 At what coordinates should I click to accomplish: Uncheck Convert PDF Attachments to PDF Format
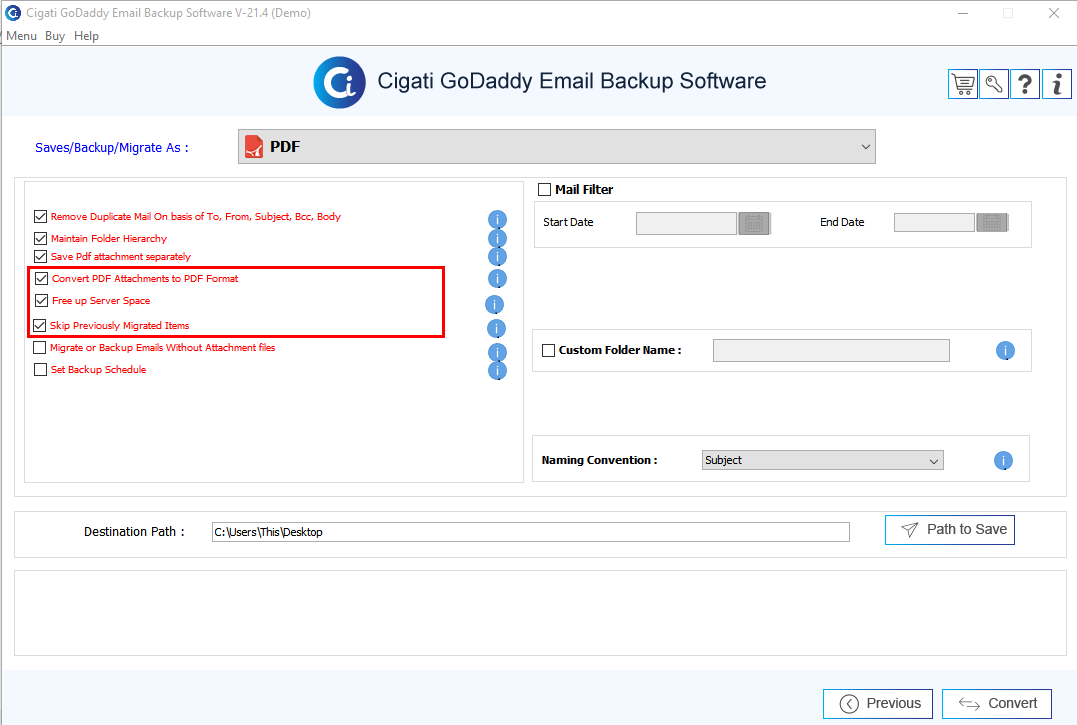point(42,278)
